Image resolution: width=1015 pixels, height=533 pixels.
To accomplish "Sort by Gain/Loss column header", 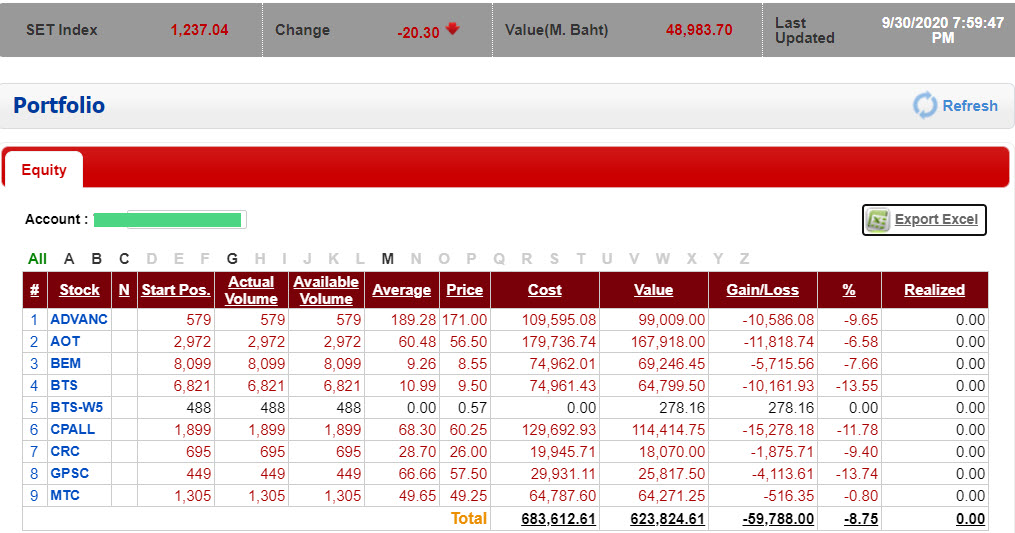I will pos(762,290).
